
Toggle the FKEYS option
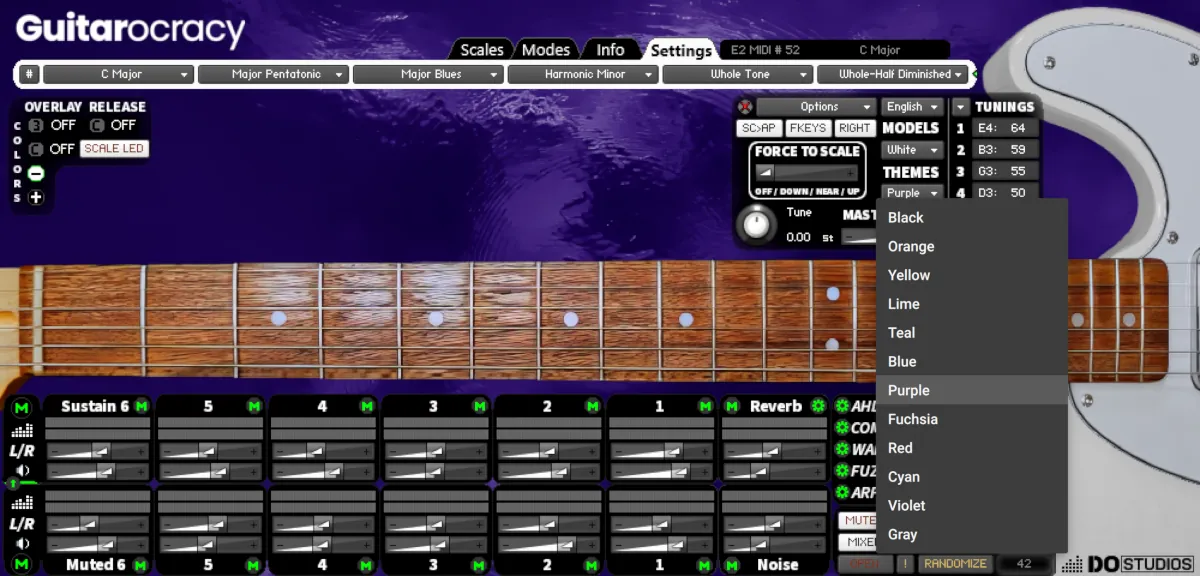(807, 128)
